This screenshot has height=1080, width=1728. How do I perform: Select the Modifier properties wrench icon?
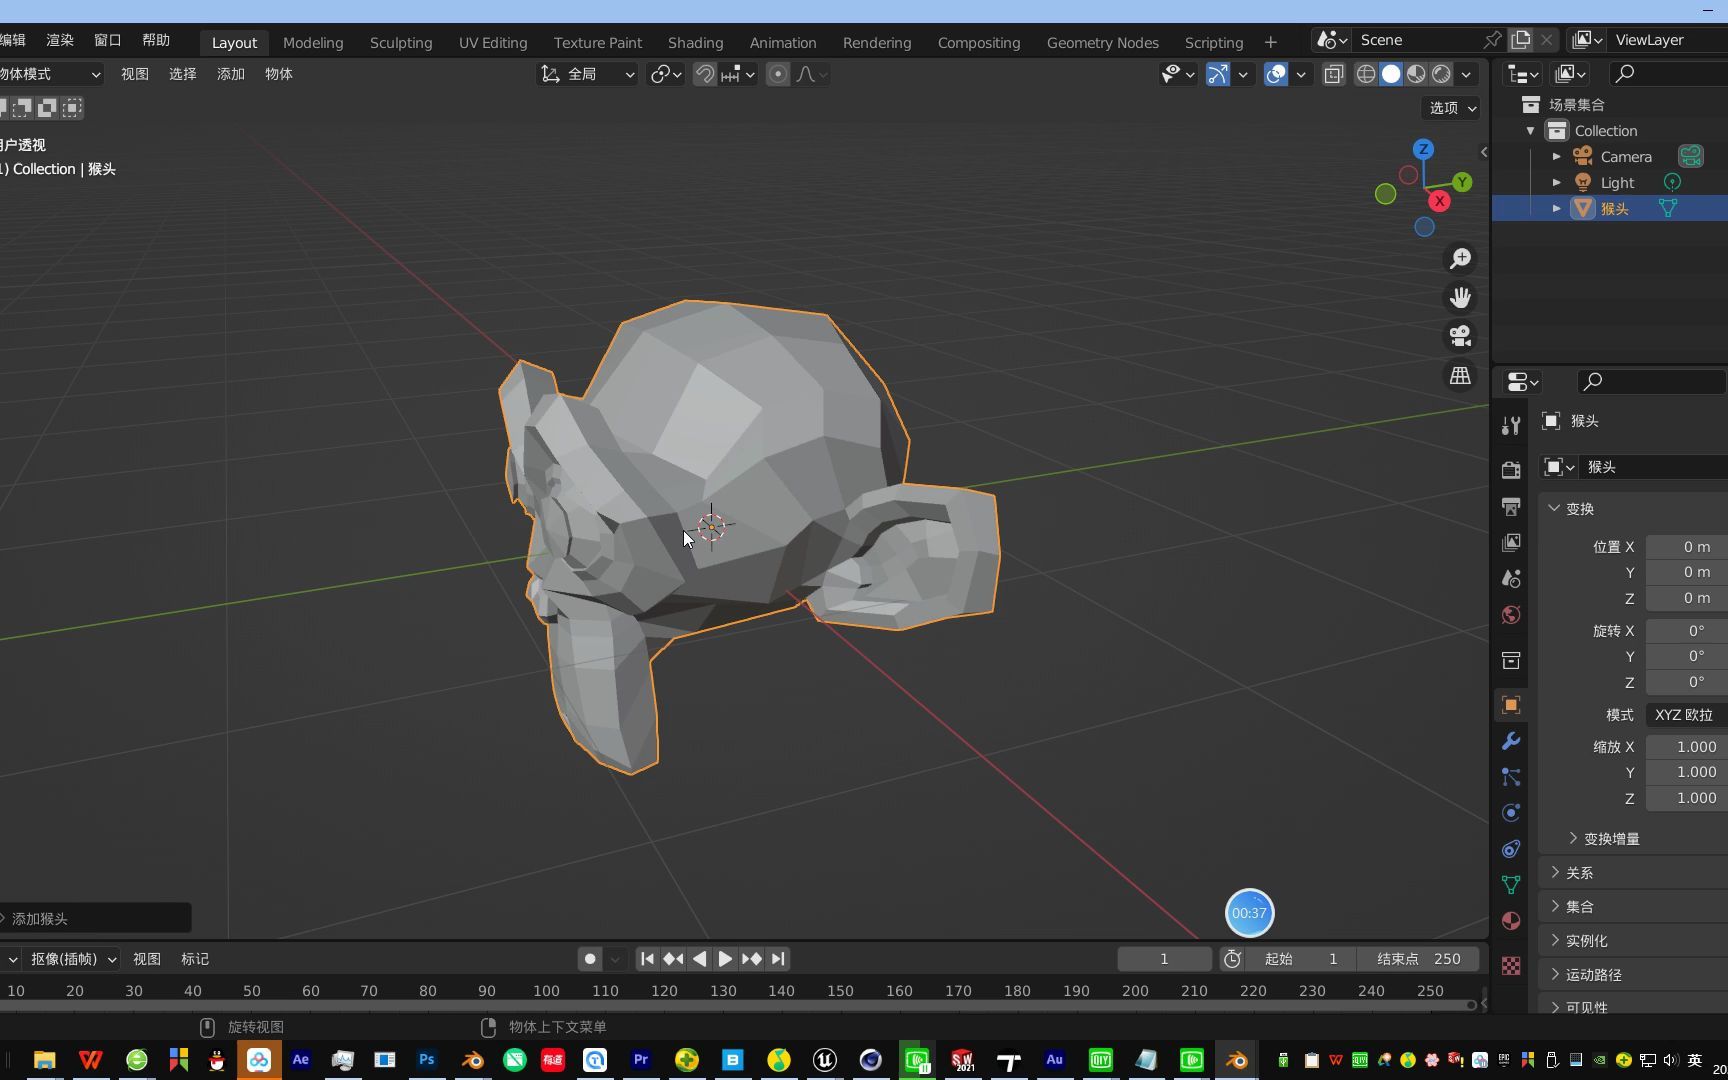[1510, 740]
